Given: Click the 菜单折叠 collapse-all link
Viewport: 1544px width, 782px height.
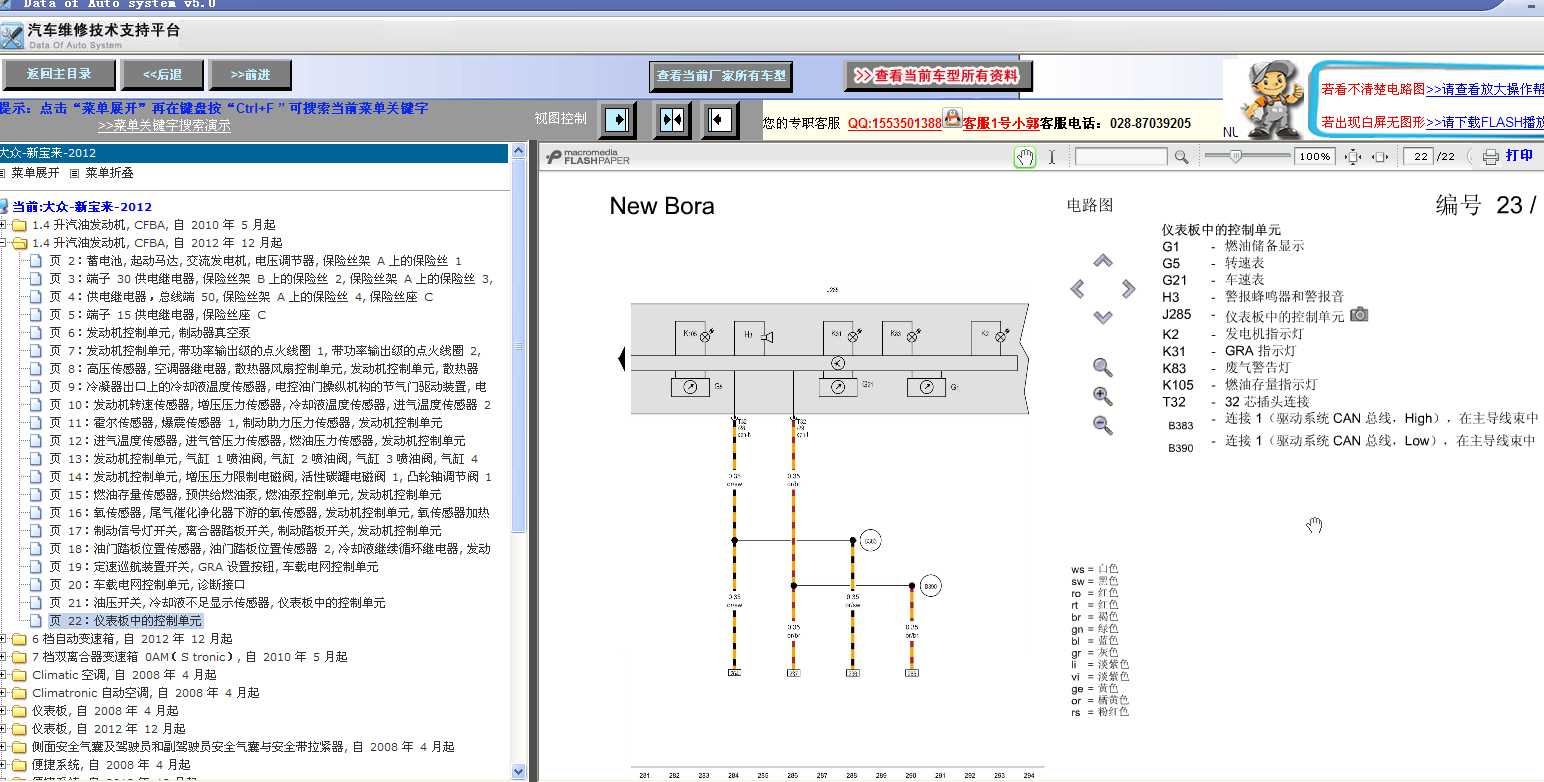Looking at the screenshot, I should pyautogui.click(x=109, y=172).
